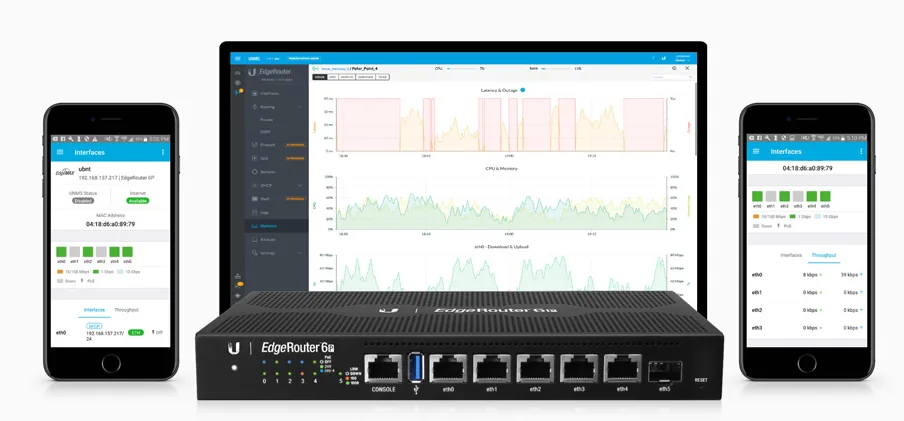Open the three-dot overflow menu on the right phone
Screen dimensions: 904x421
coord(862,151)
